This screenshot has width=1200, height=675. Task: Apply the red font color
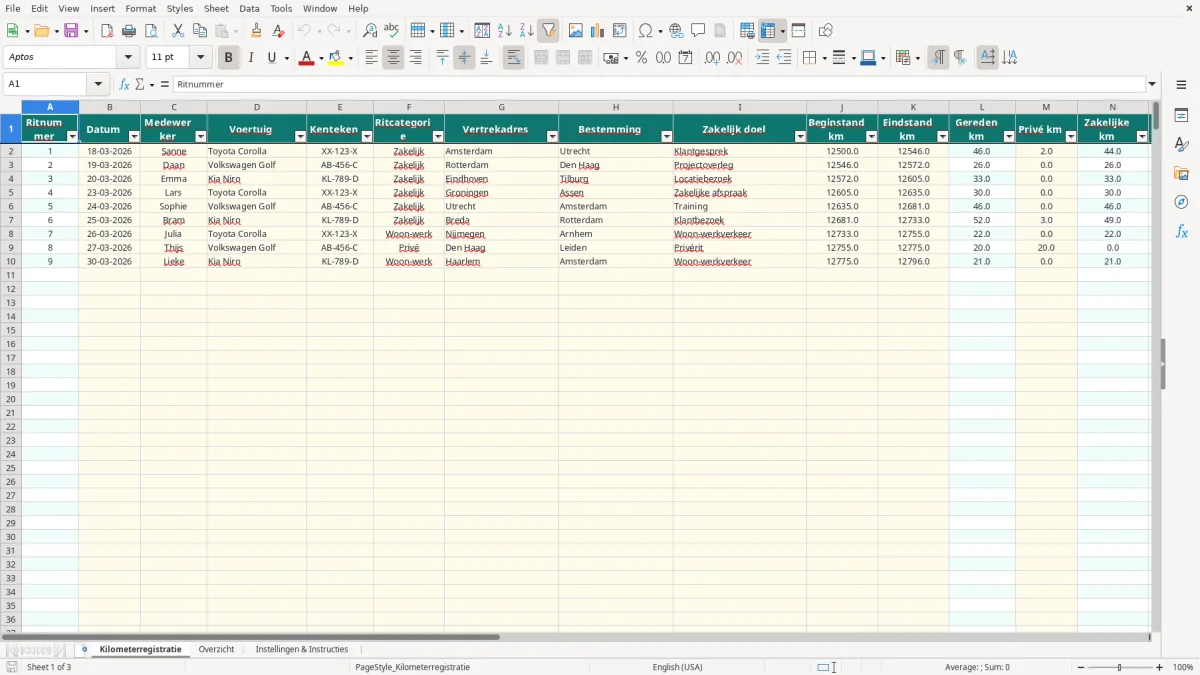tap(306, 58)
